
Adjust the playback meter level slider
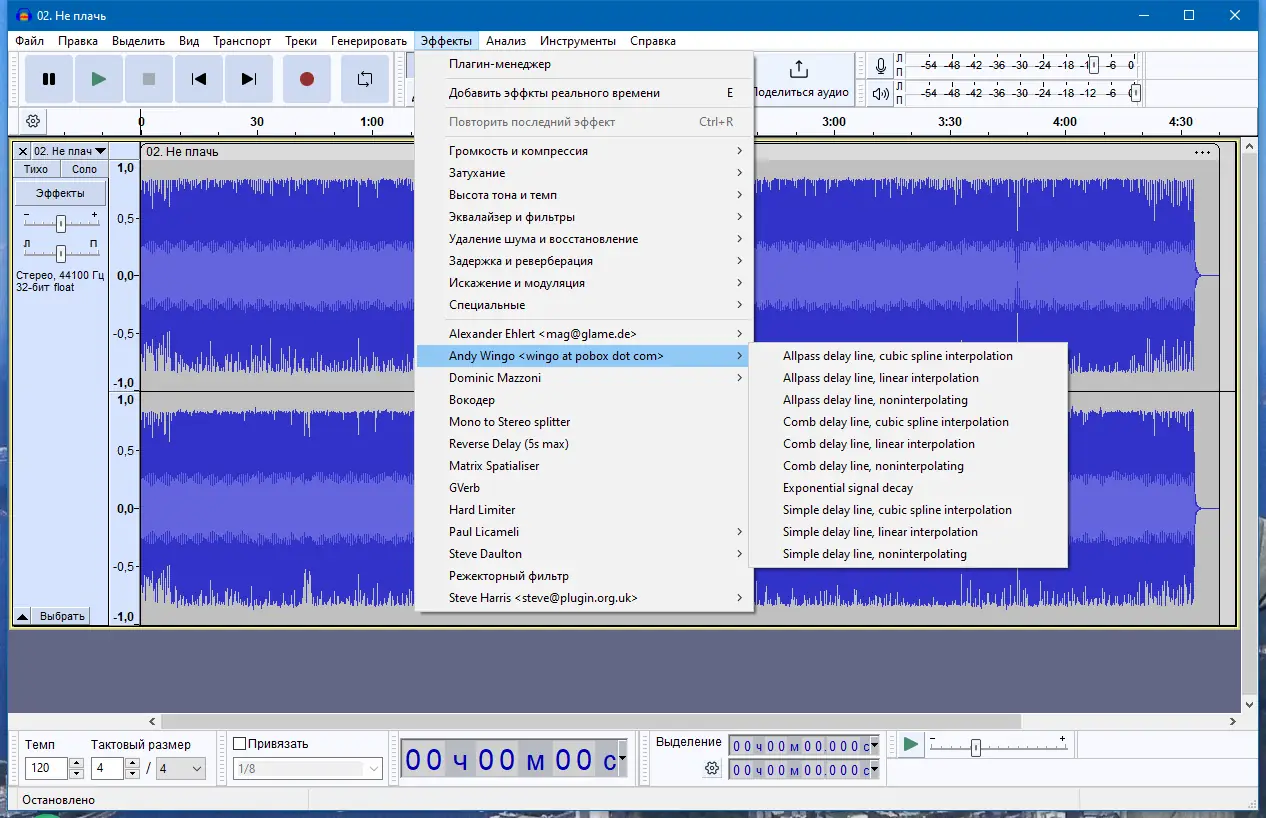[1134, 93]
